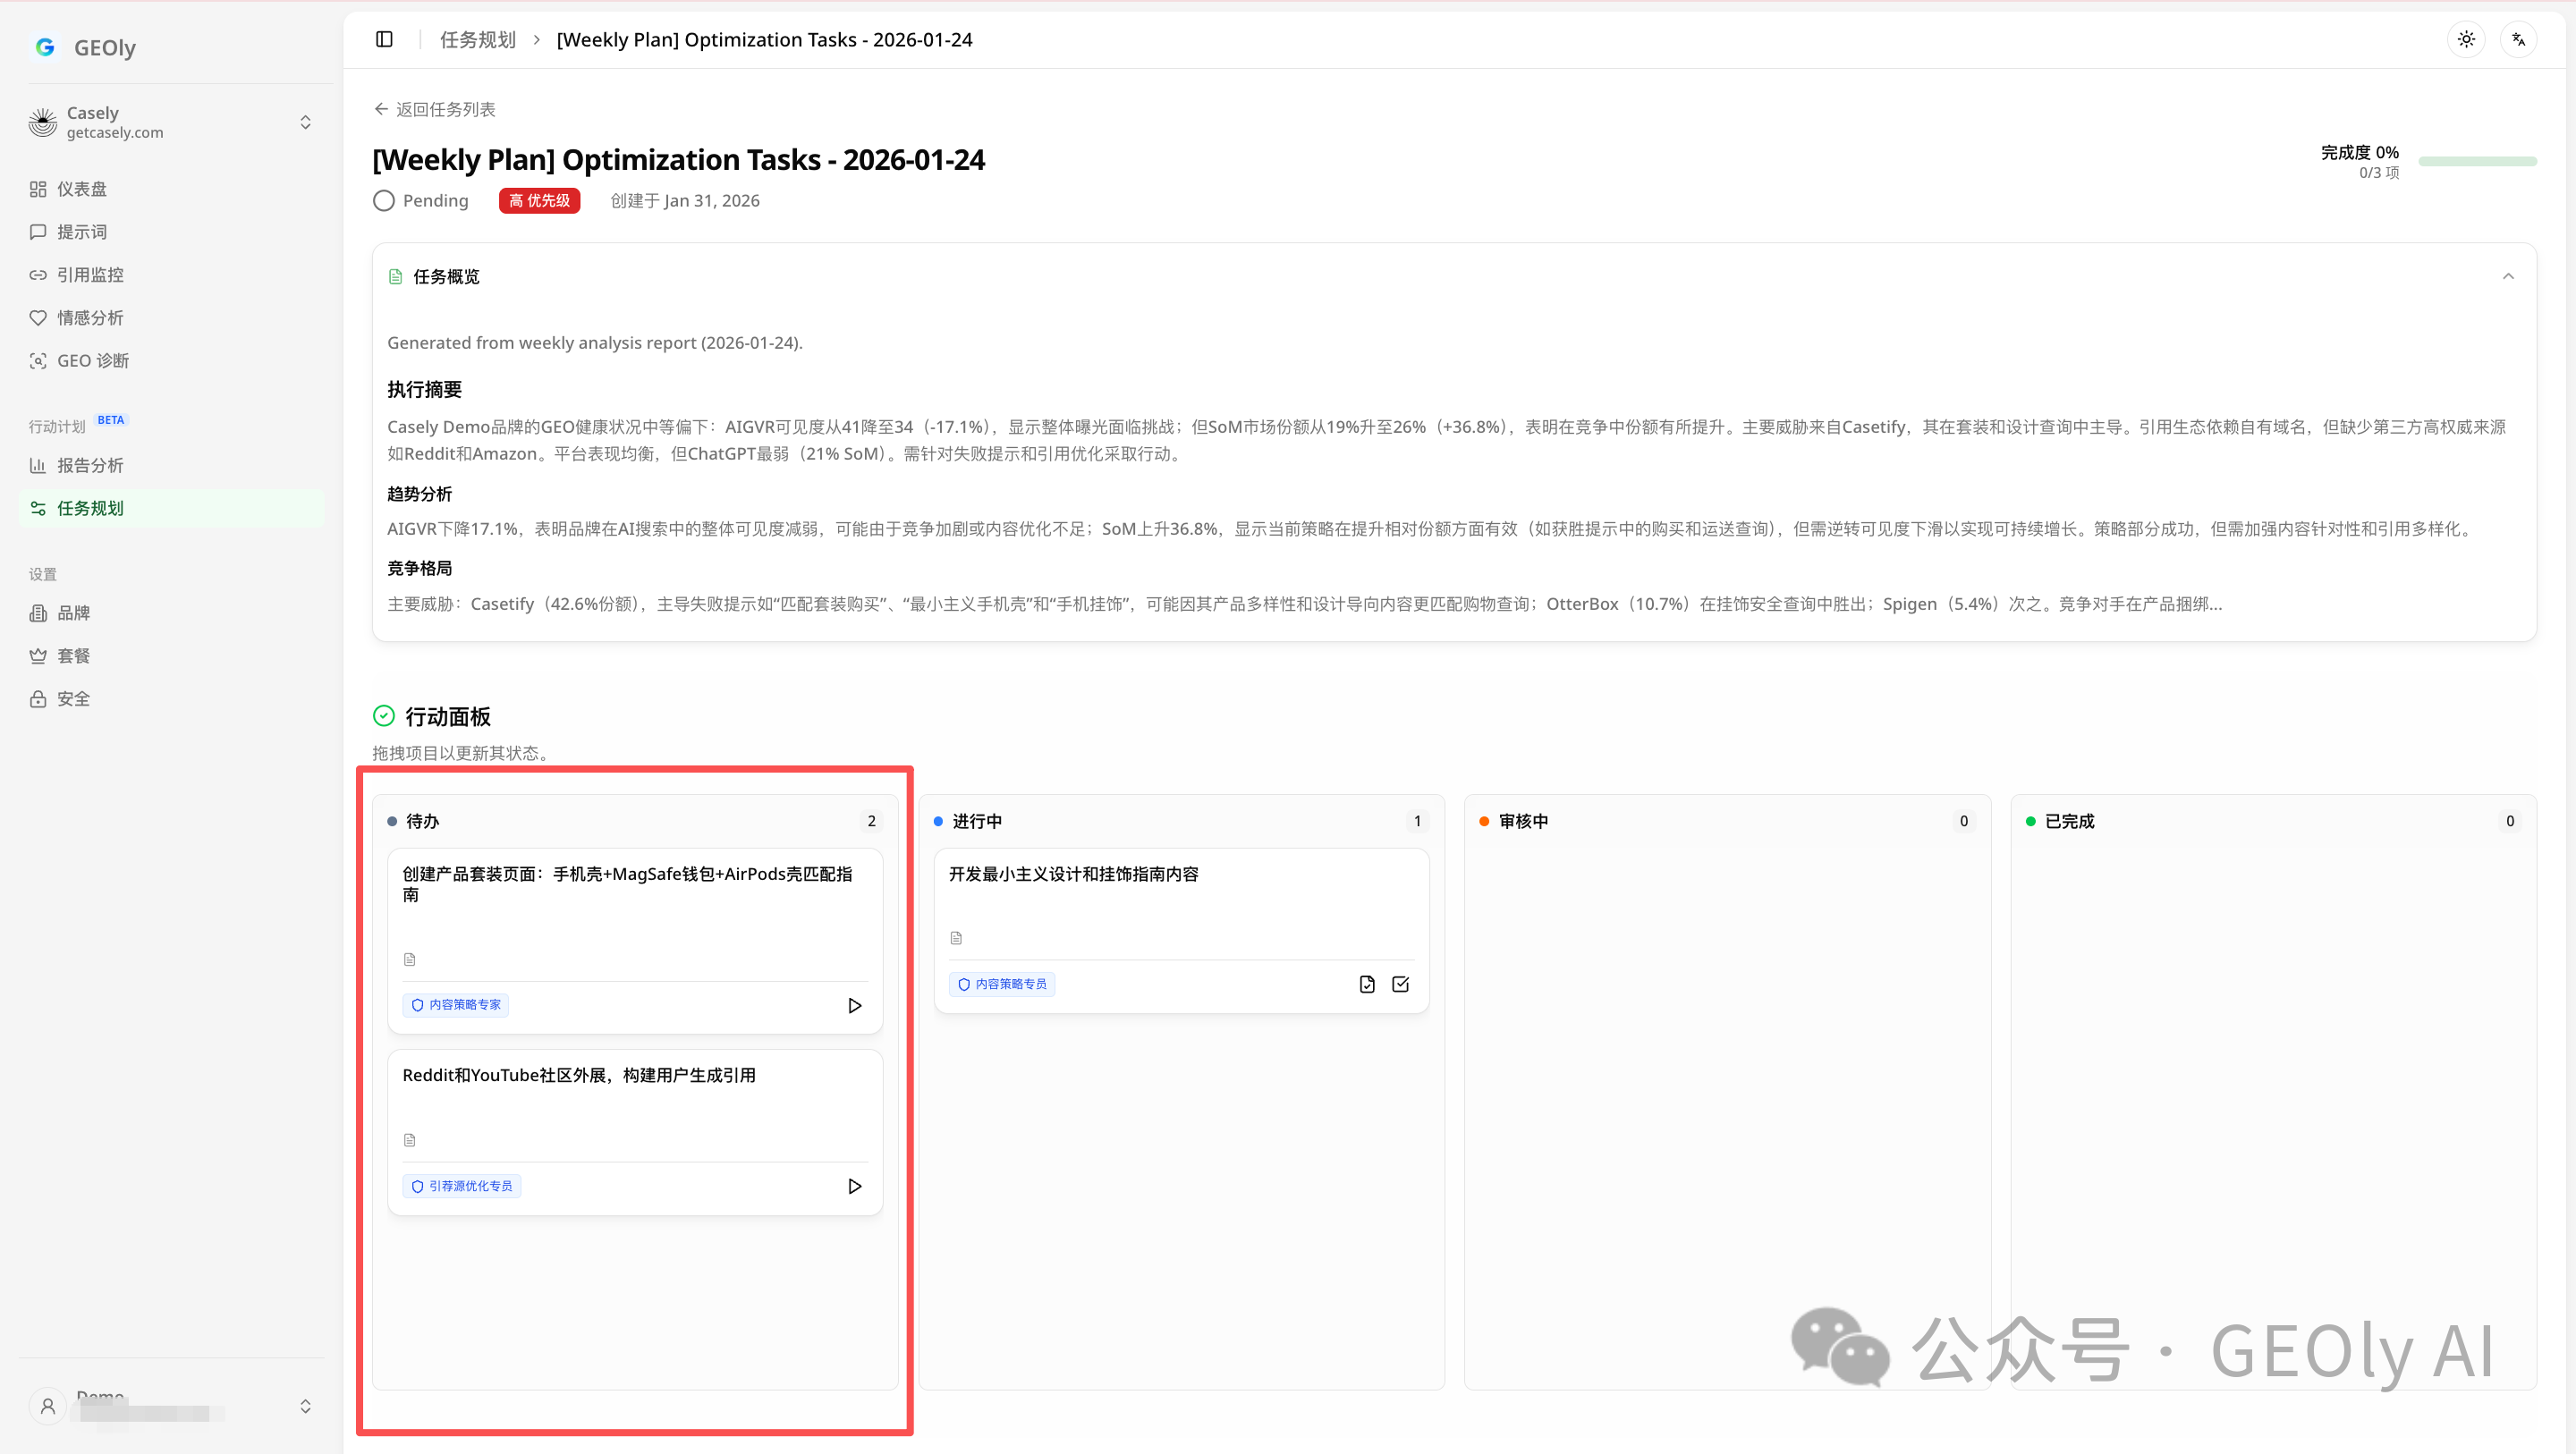Select 任务规划 in the sidebar
Viewport: 2576px width, 1454px height.
[x=172, y=508]
